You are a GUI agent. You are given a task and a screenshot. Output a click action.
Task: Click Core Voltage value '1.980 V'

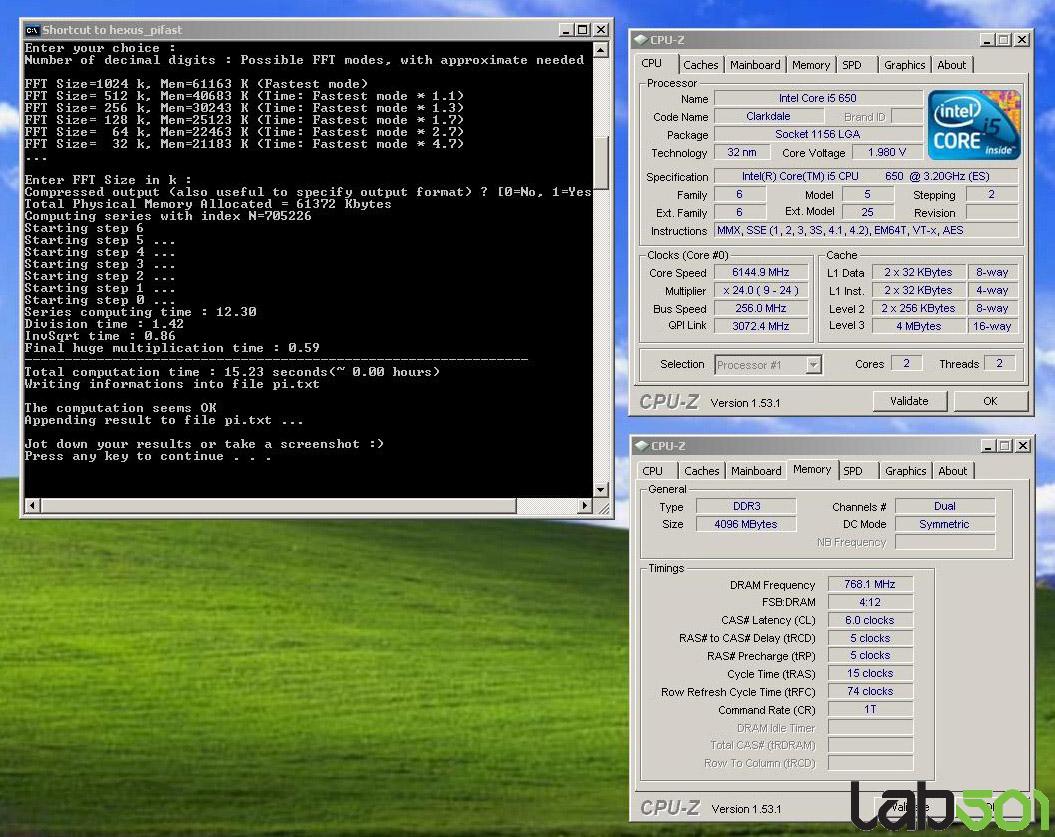[x=887, y=153]
